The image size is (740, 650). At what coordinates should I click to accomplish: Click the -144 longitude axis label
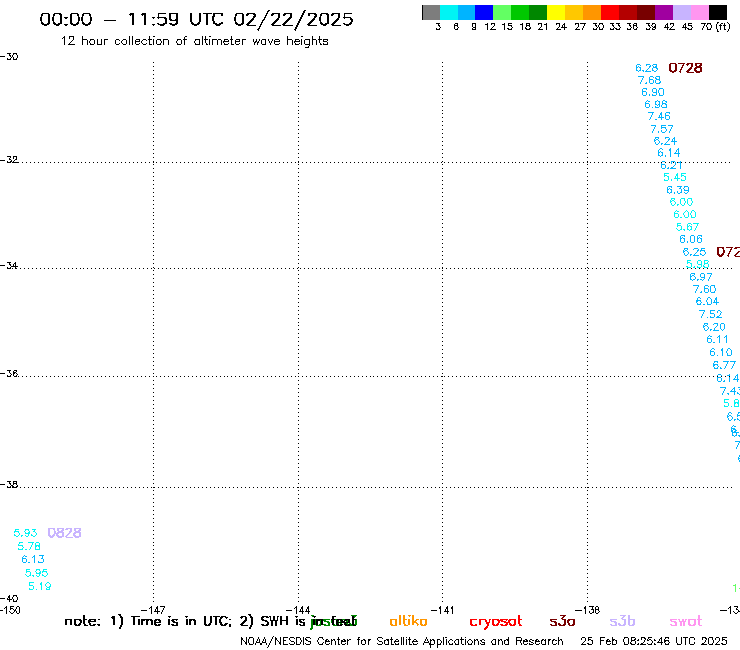pos(298,610)
